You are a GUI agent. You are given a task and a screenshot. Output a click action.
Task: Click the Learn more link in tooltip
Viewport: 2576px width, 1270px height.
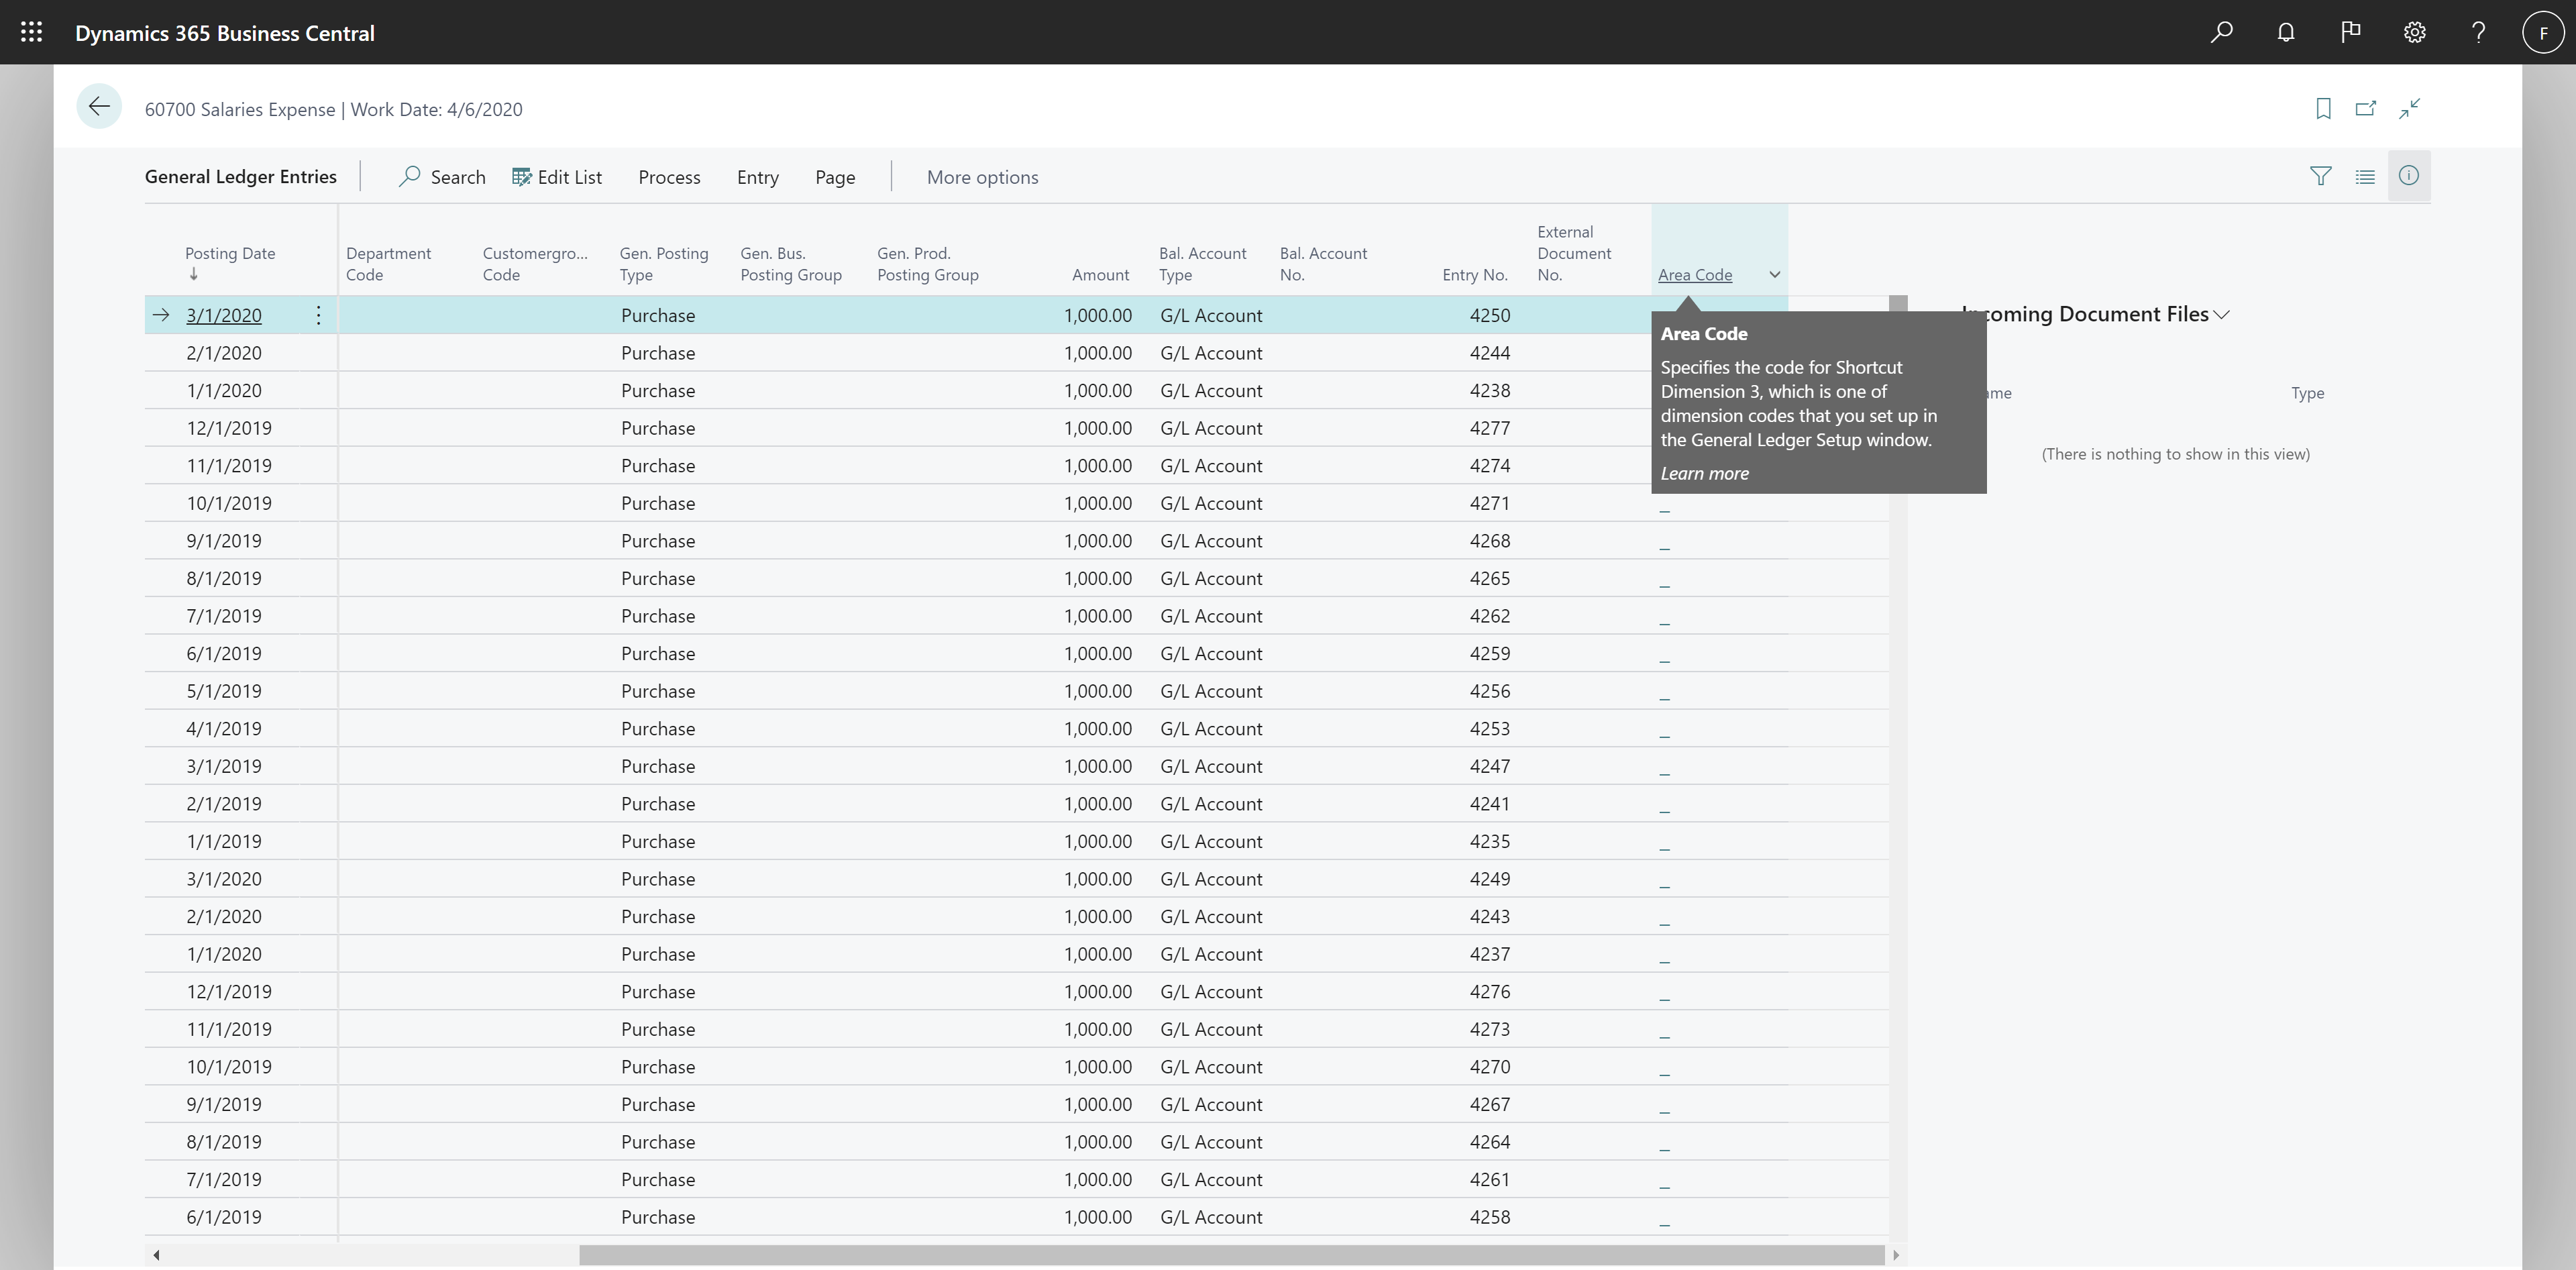1705,473
